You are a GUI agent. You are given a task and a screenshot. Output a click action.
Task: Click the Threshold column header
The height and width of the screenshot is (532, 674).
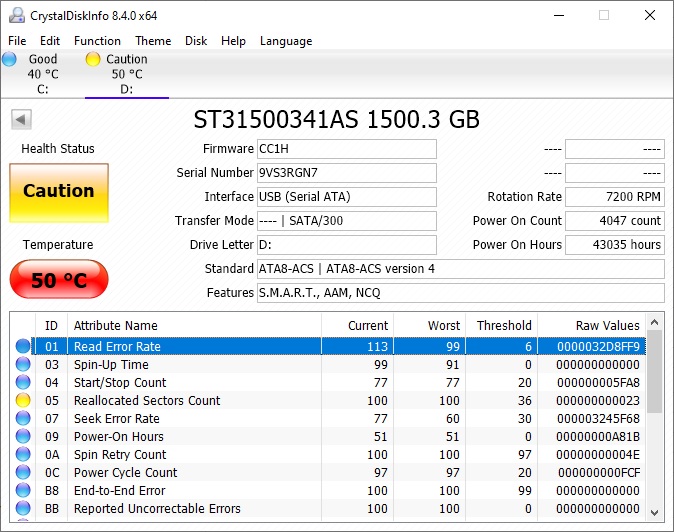(x=502, y=325)
